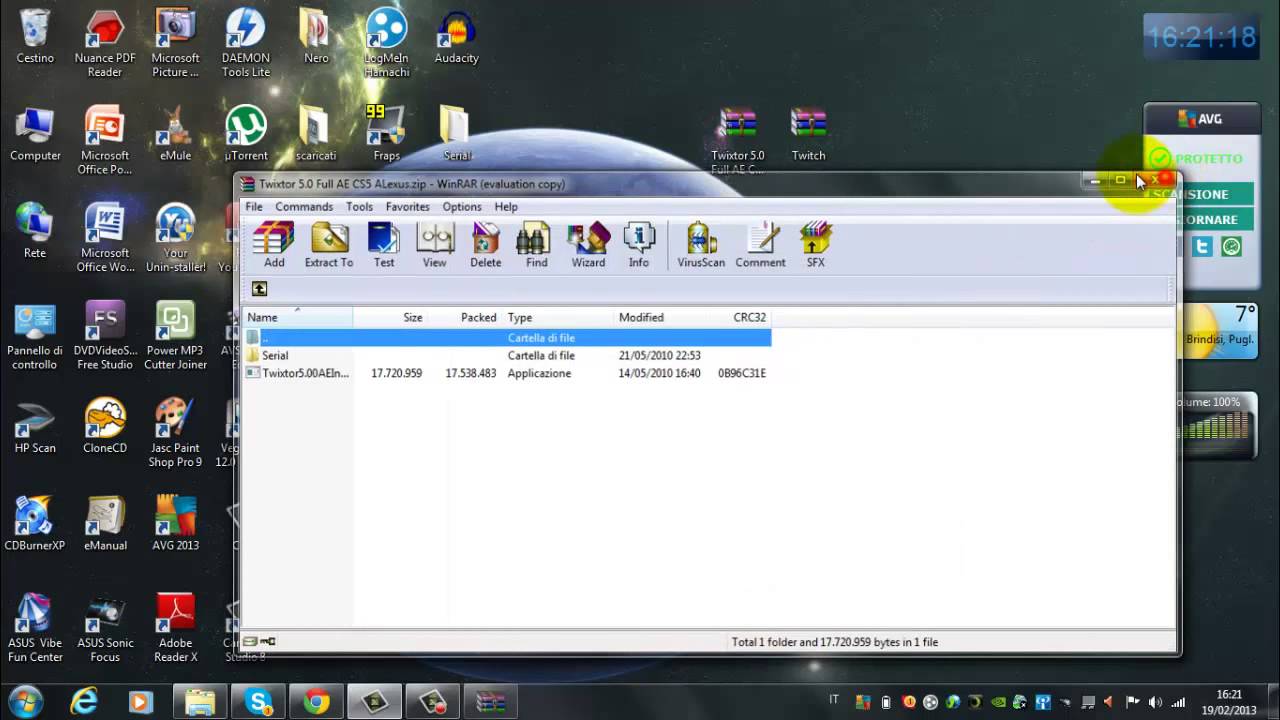The height and width of the screenshot is (720, 1280).
Task: Click the Test archive icon
Action: 384,245
